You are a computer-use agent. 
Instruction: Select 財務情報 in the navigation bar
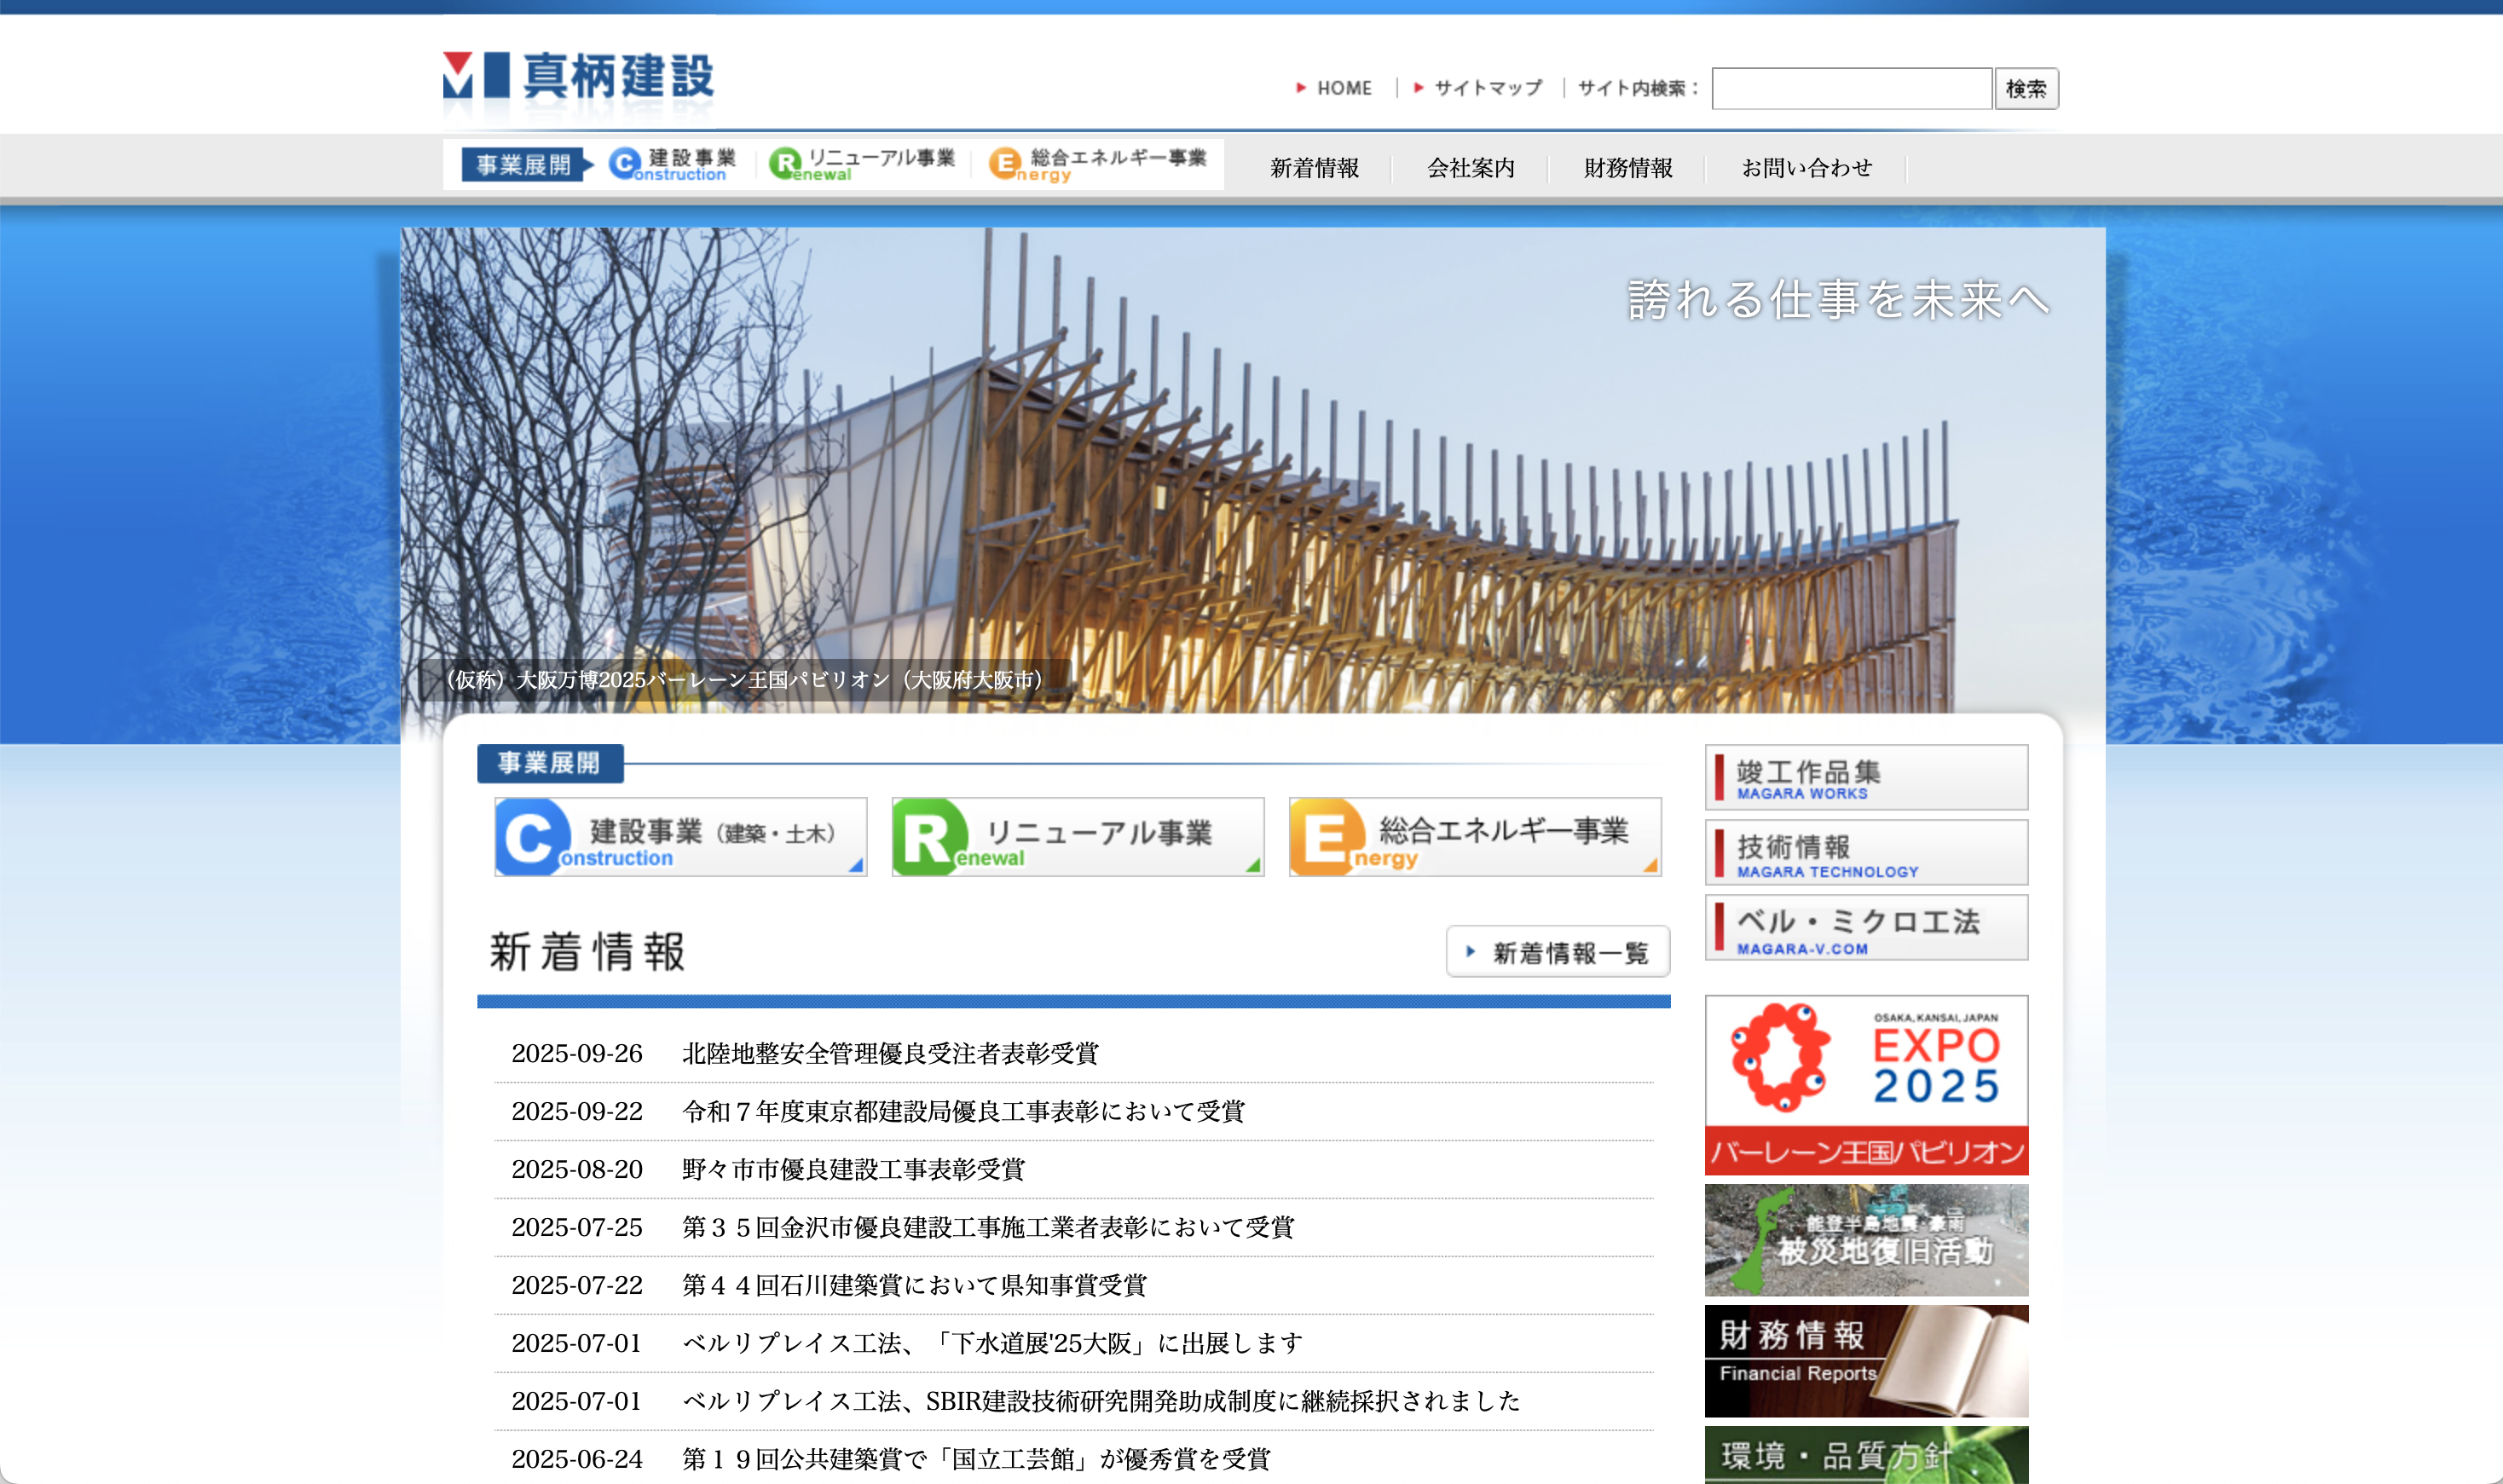click(1627, 168)
